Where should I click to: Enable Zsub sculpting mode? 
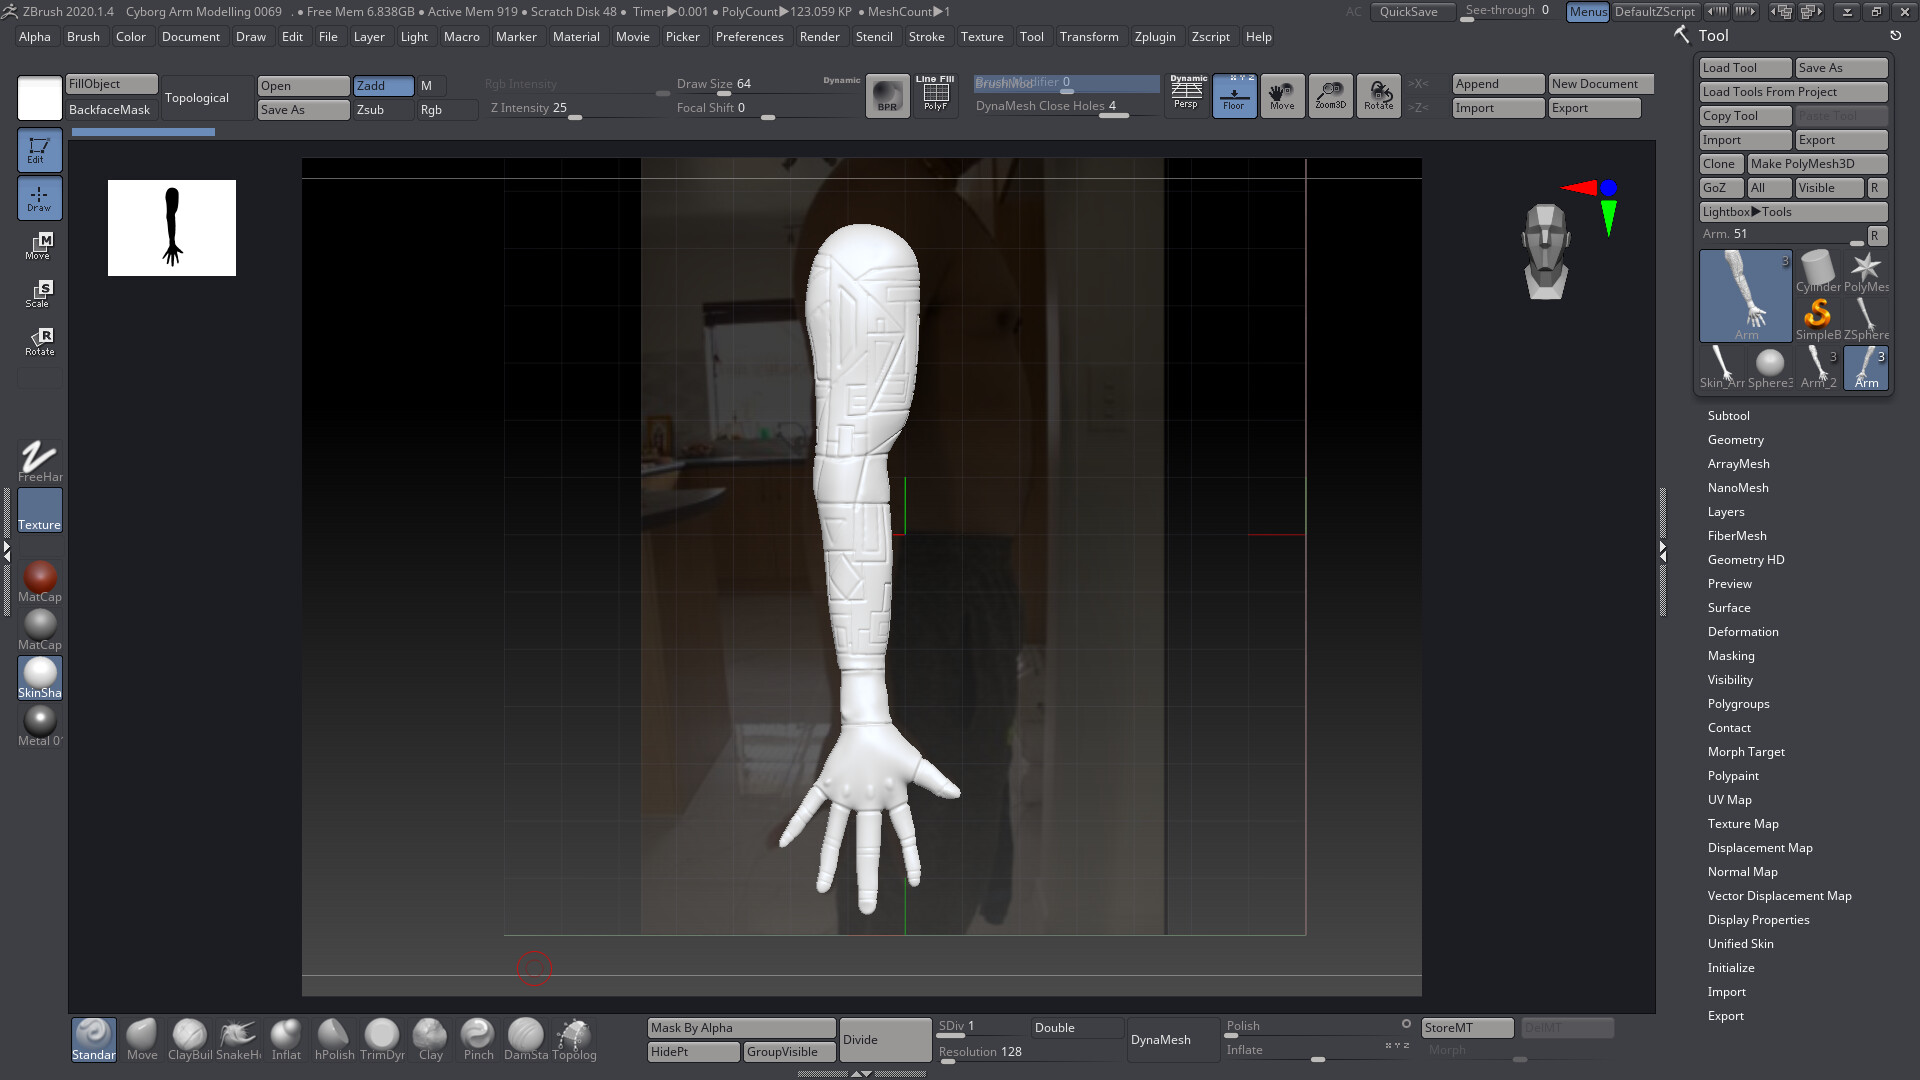384,110
